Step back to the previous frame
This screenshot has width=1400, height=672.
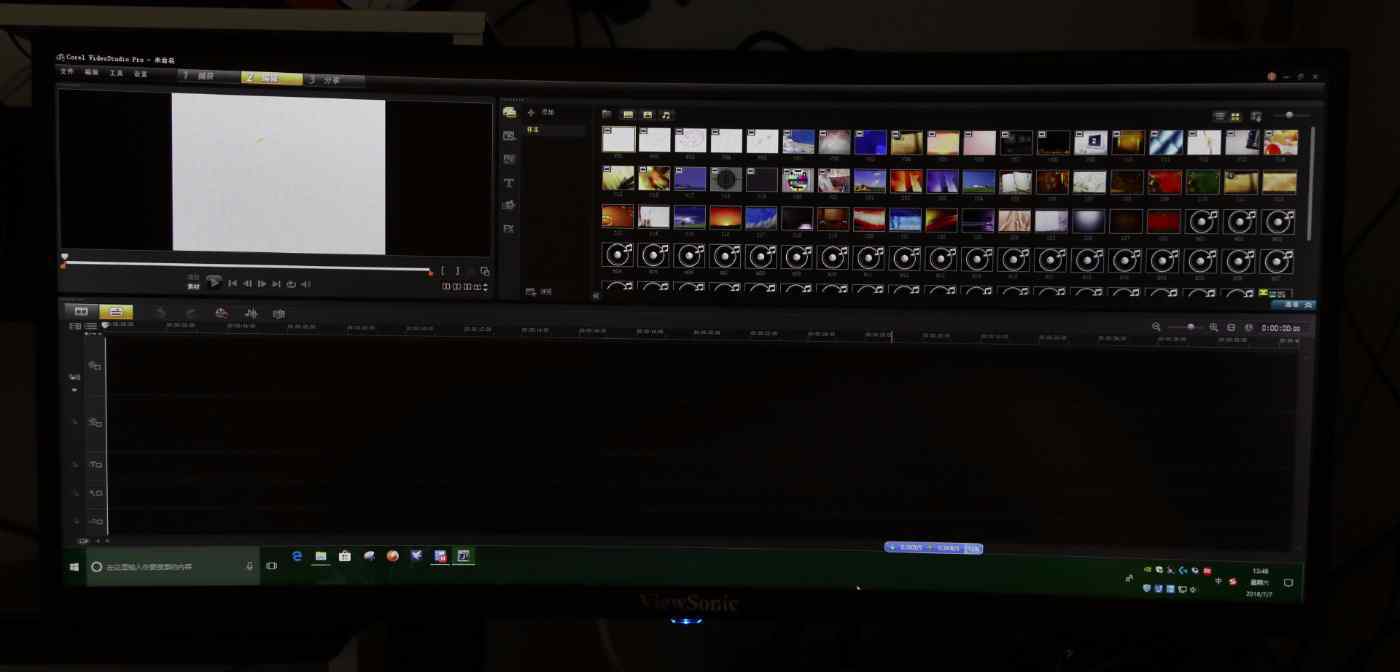coord(247,284)
